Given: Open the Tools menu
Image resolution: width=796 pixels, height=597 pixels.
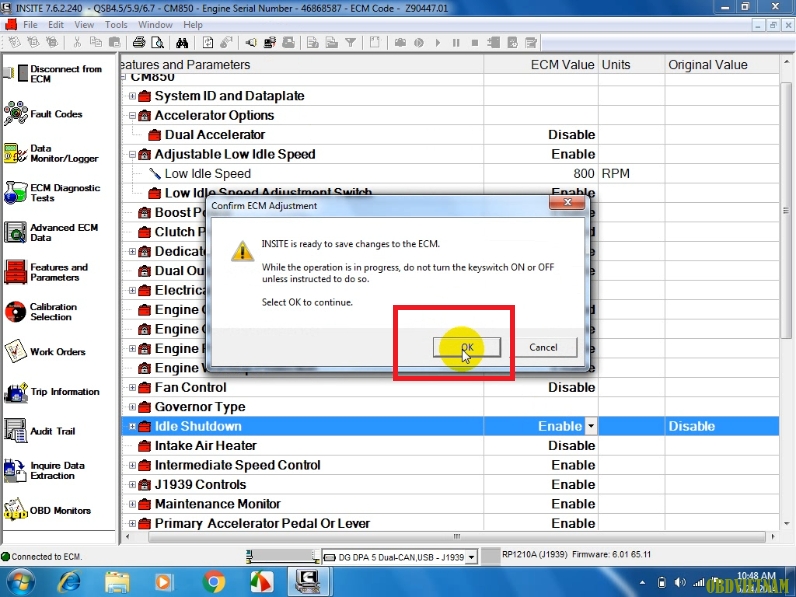Looking at the screenshot, I should (x=116, y=24).
